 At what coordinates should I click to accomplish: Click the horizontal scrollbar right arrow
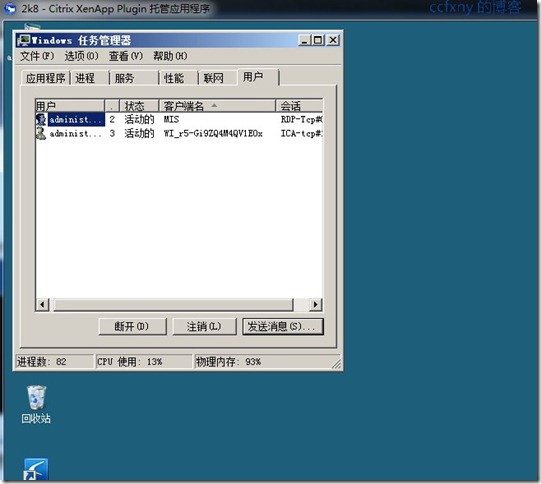(315, 305)
